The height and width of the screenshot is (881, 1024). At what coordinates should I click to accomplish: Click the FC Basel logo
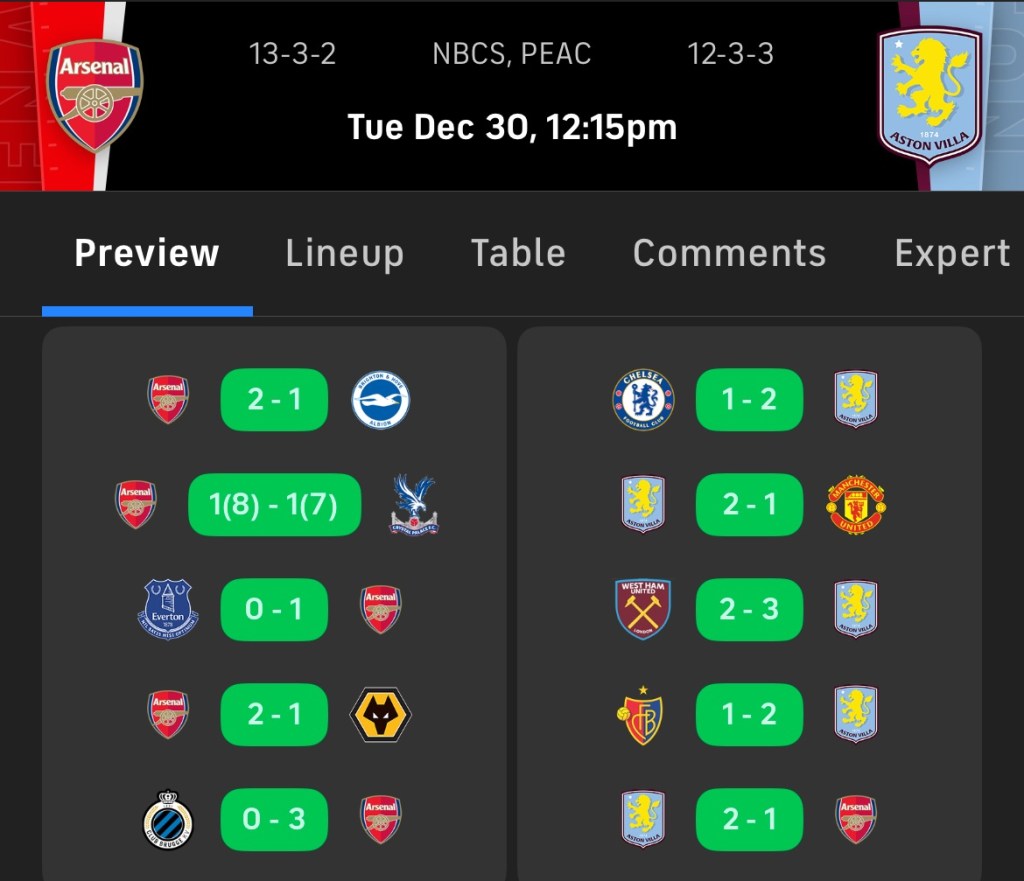(643, 714)
